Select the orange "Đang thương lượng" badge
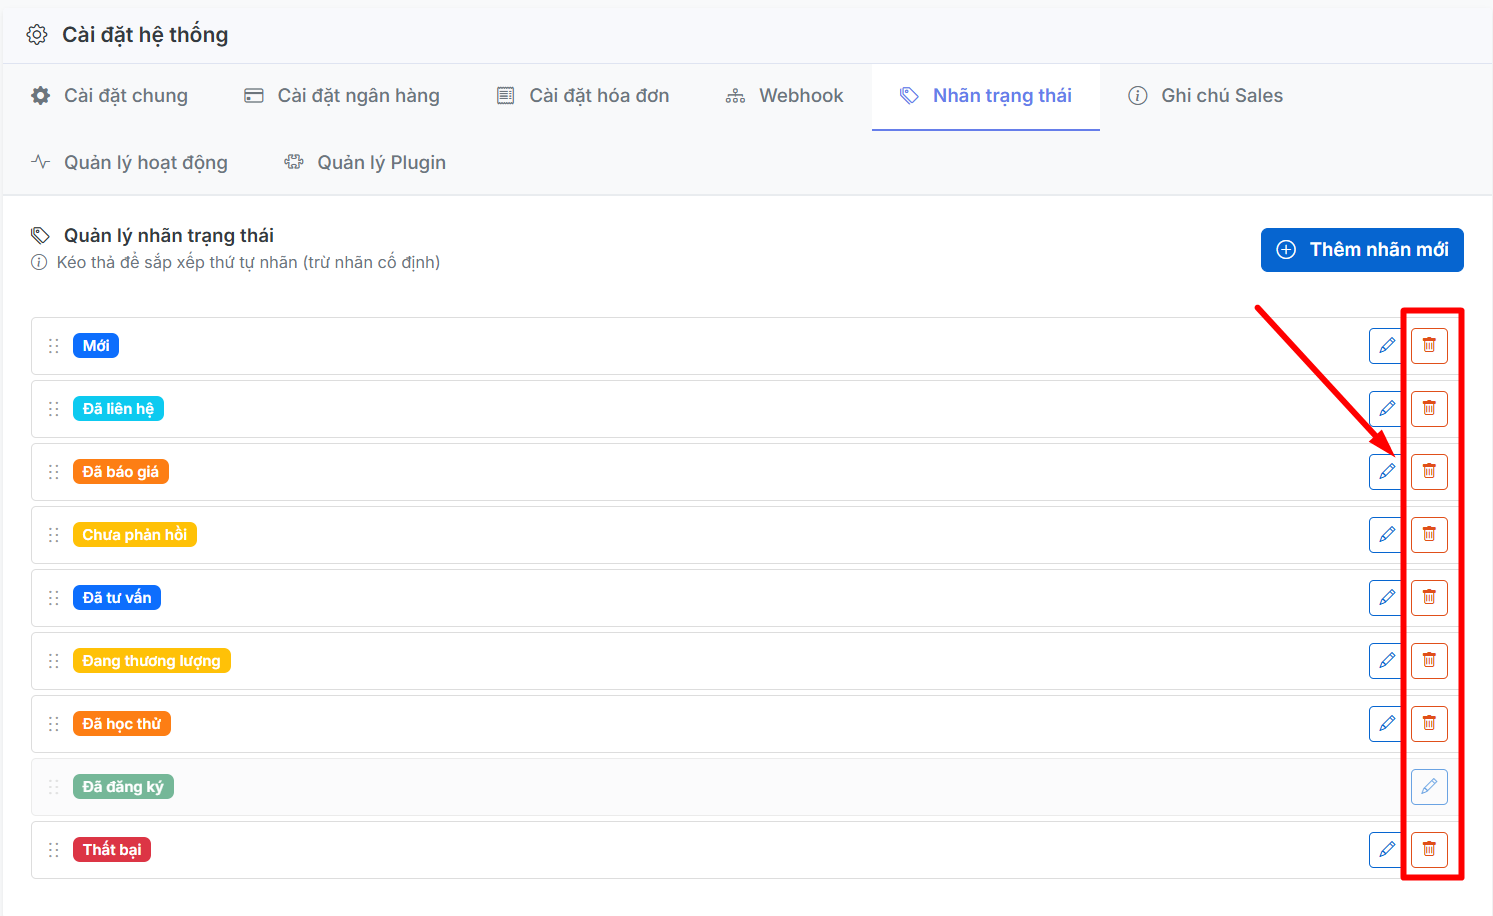 [151, 661]
